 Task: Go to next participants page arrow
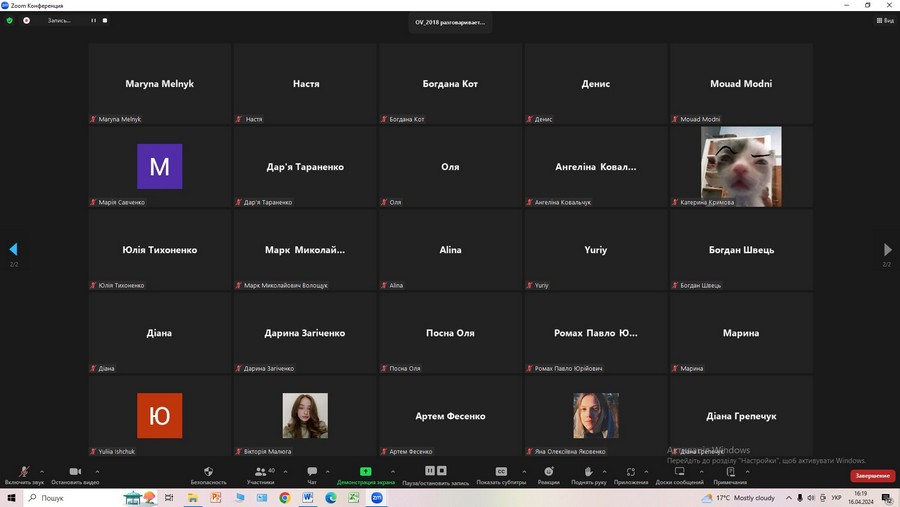[887, 250]
